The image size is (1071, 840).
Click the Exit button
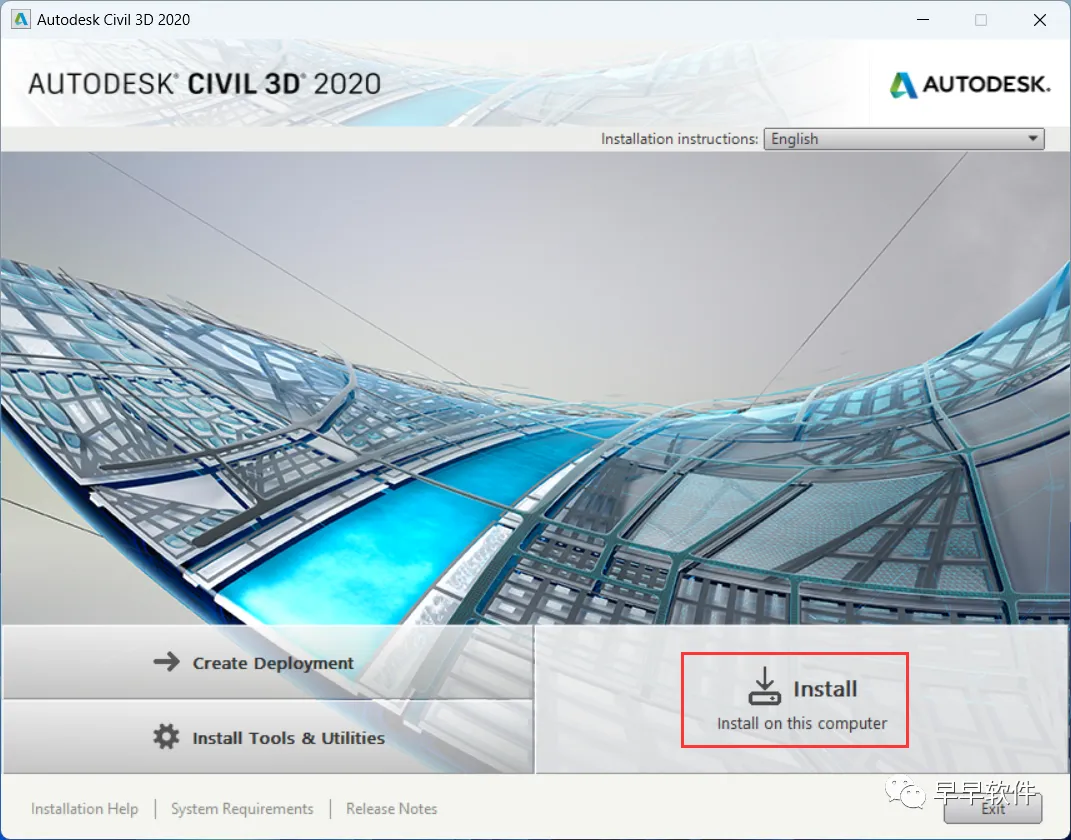click(x=992, y=809)
